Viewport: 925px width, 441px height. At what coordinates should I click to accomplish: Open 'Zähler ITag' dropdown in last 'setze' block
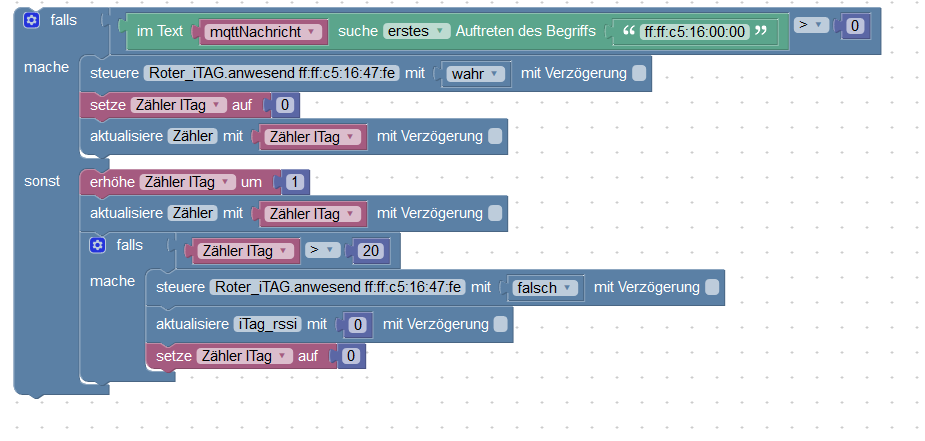coord(245,356)
